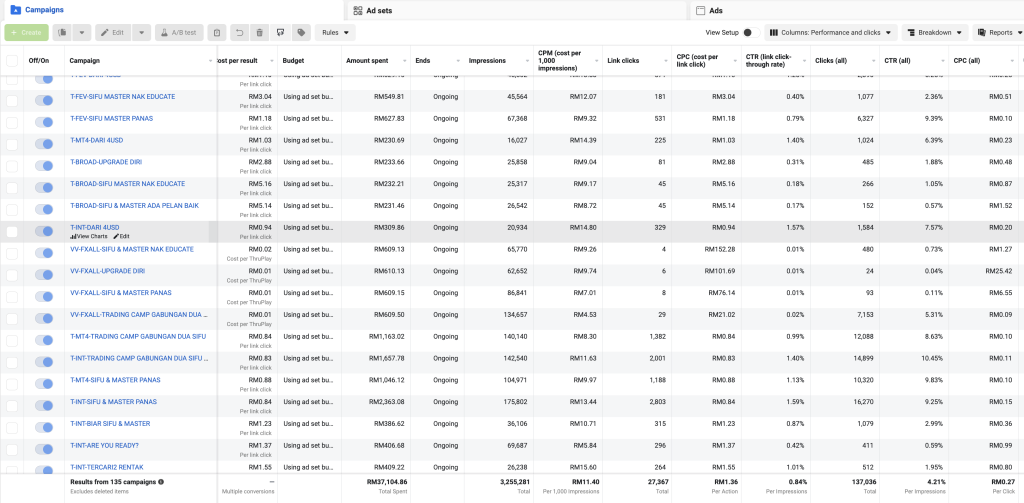This screenshot has width=1024, height=503.
Task: Click CPC (all) value RM25.42
Action: click(1000, 271)
